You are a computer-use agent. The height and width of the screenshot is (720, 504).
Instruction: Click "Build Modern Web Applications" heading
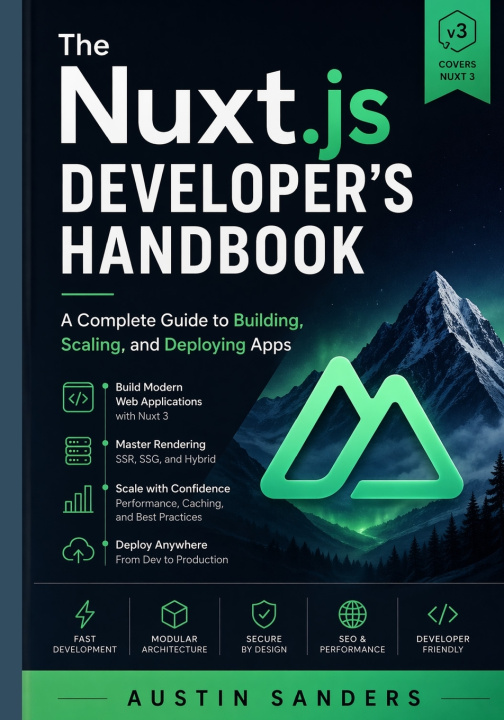coord(159,394)
